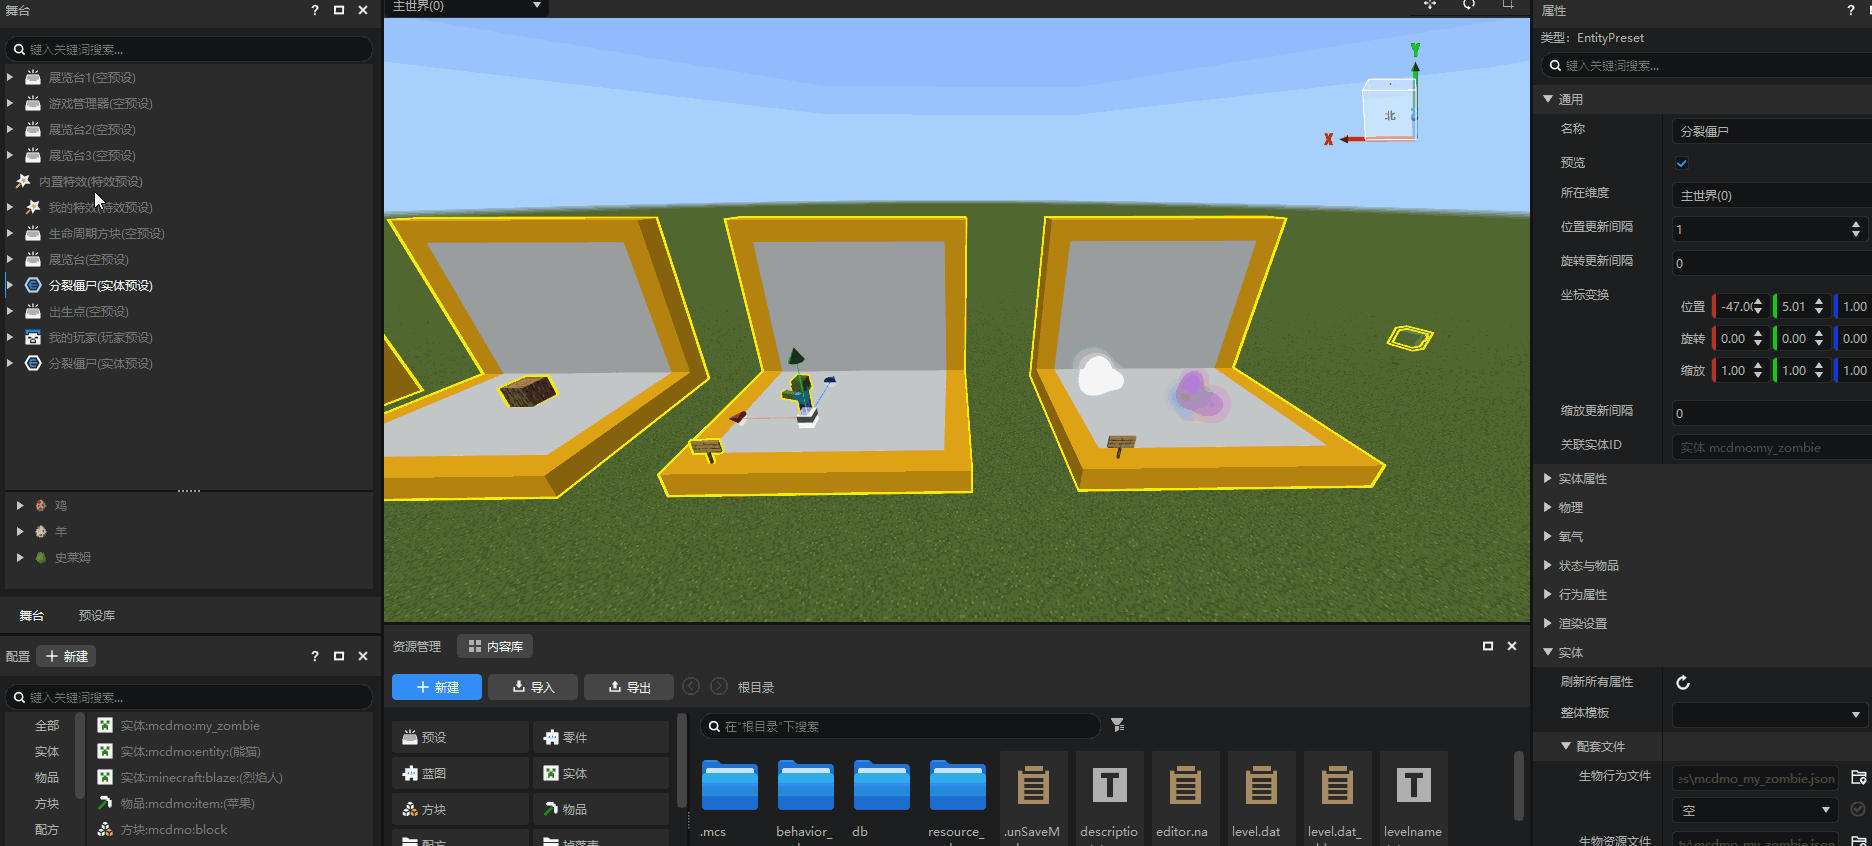Toggle the 预览 checkbox

click(x=1682, y=163)
